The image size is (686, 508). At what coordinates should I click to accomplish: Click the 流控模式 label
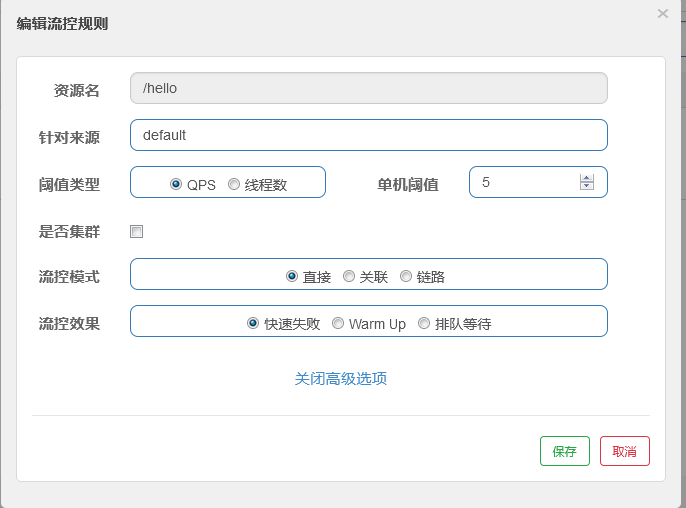point(70,277)
